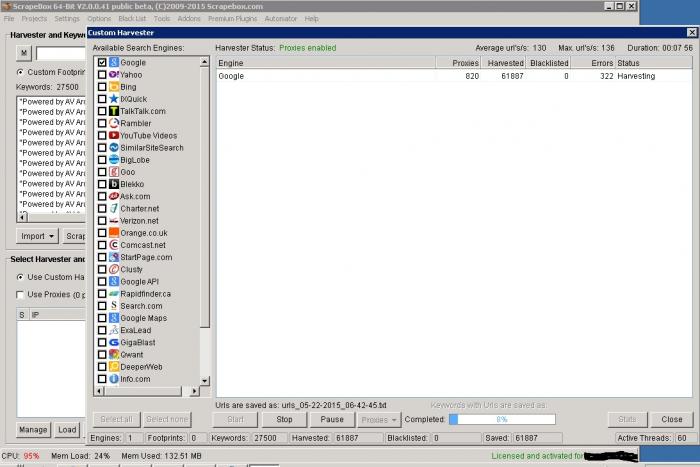
Task: Click the Charter.net icon
Action: (x=114, y=208)
